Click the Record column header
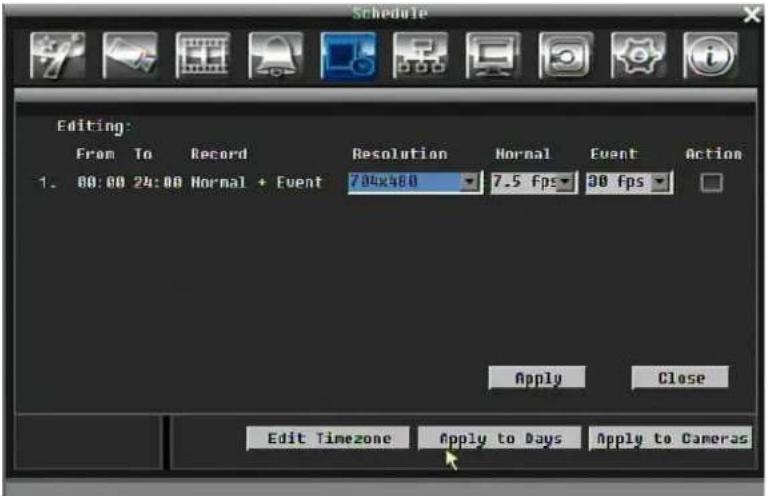768x496 pixels. coord(219,154)
